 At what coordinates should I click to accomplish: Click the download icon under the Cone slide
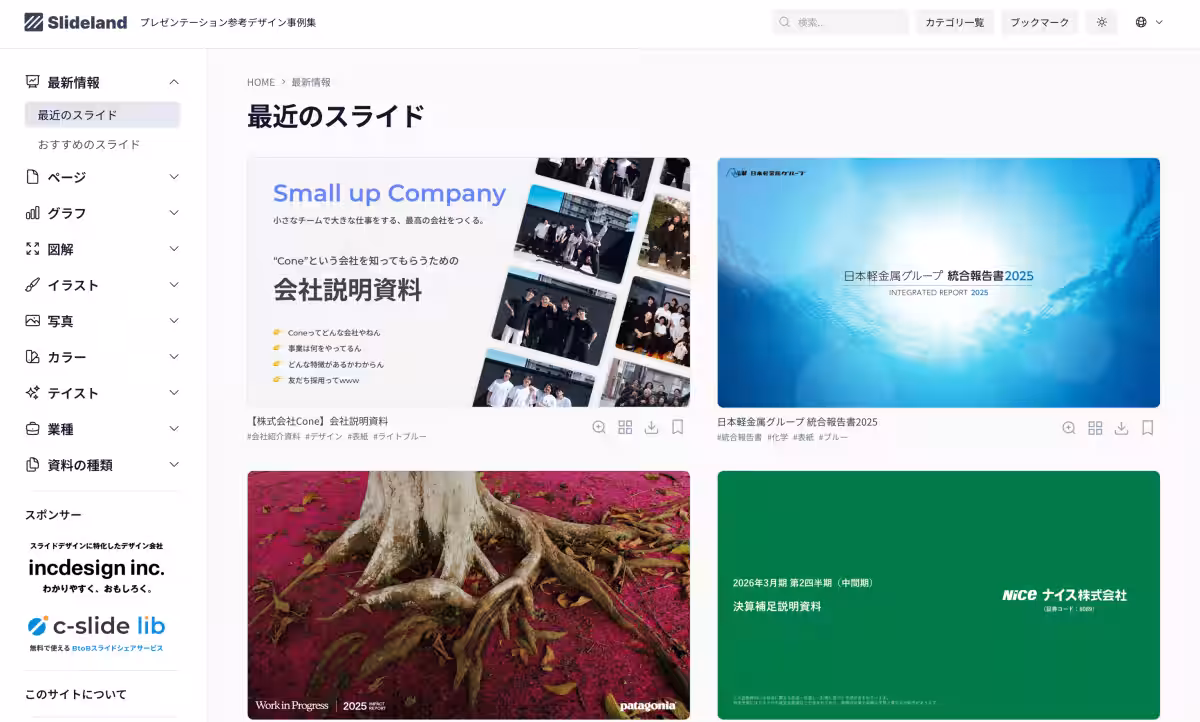tap(651, 427)
